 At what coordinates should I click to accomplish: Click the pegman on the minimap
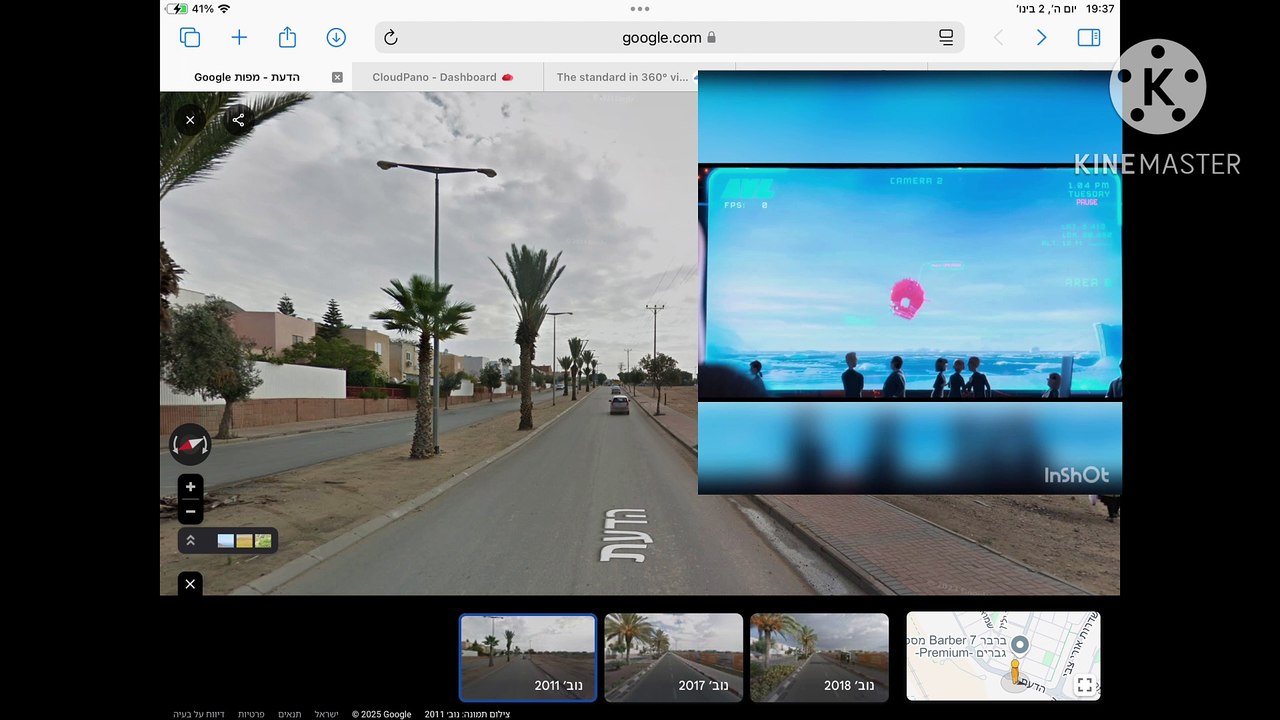[1015, 672]
